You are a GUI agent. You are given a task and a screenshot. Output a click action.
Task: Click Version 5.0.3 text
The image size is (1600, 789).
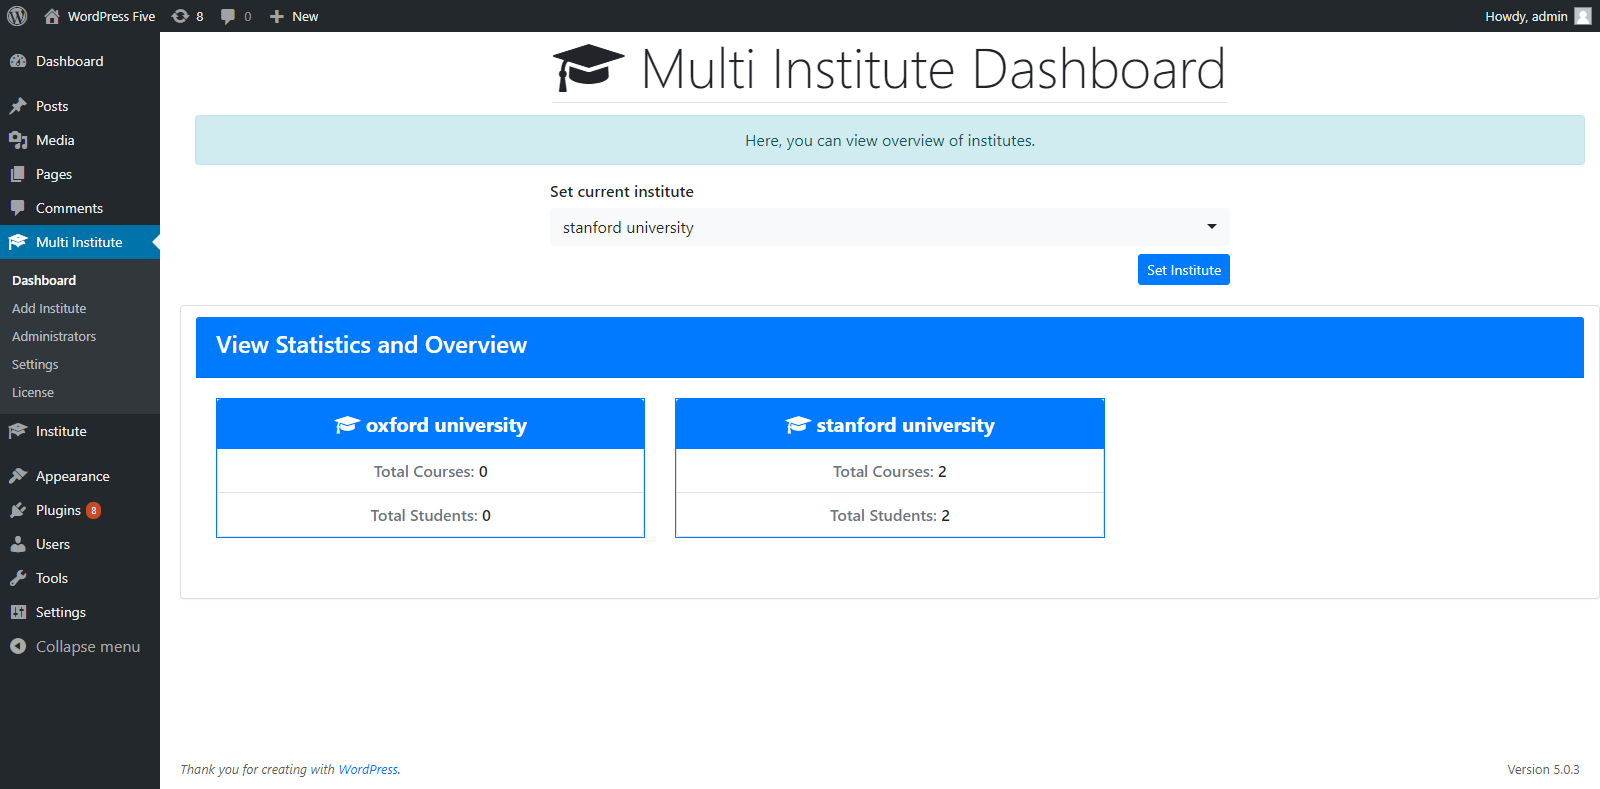[1543, 769]
